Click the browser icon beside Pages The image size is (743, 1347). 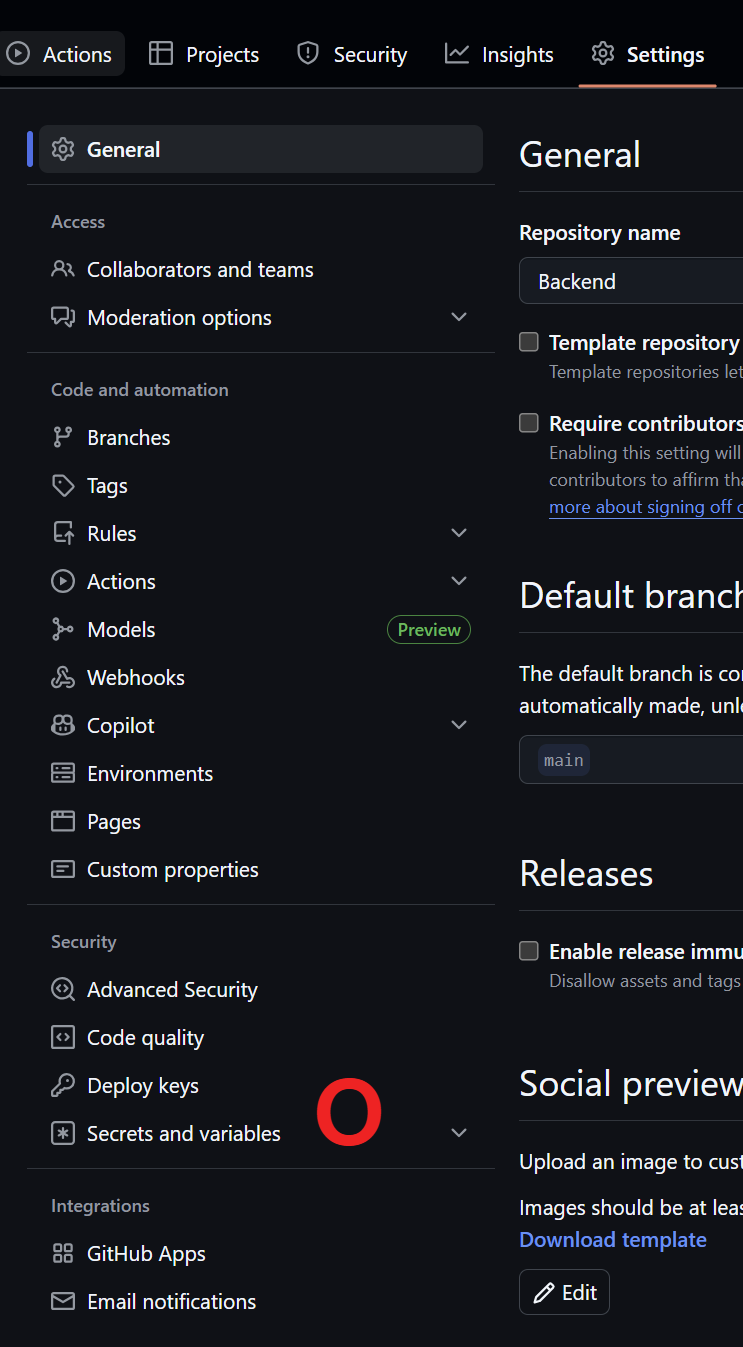63,822
